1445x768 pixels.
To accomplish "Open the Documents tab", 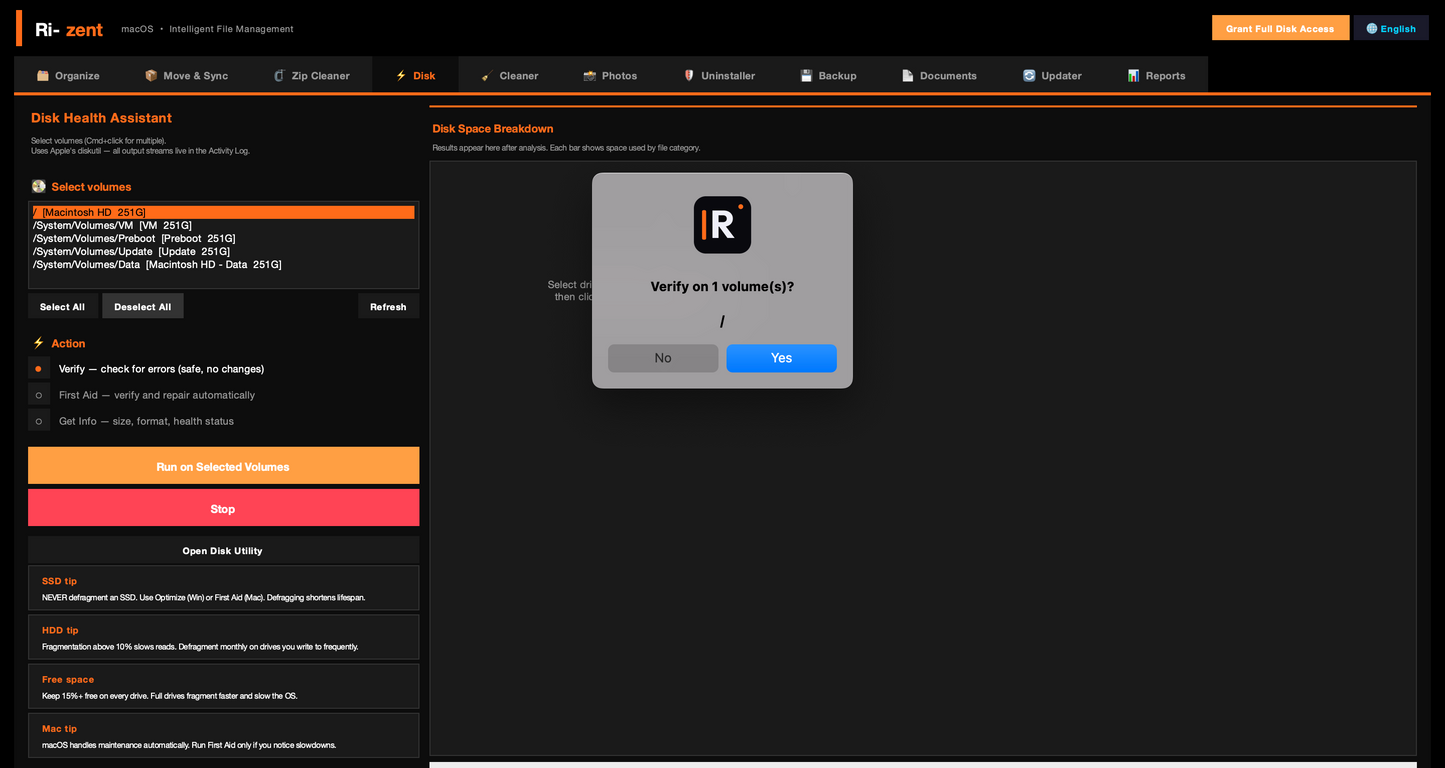I will click(x=939, y=75).
